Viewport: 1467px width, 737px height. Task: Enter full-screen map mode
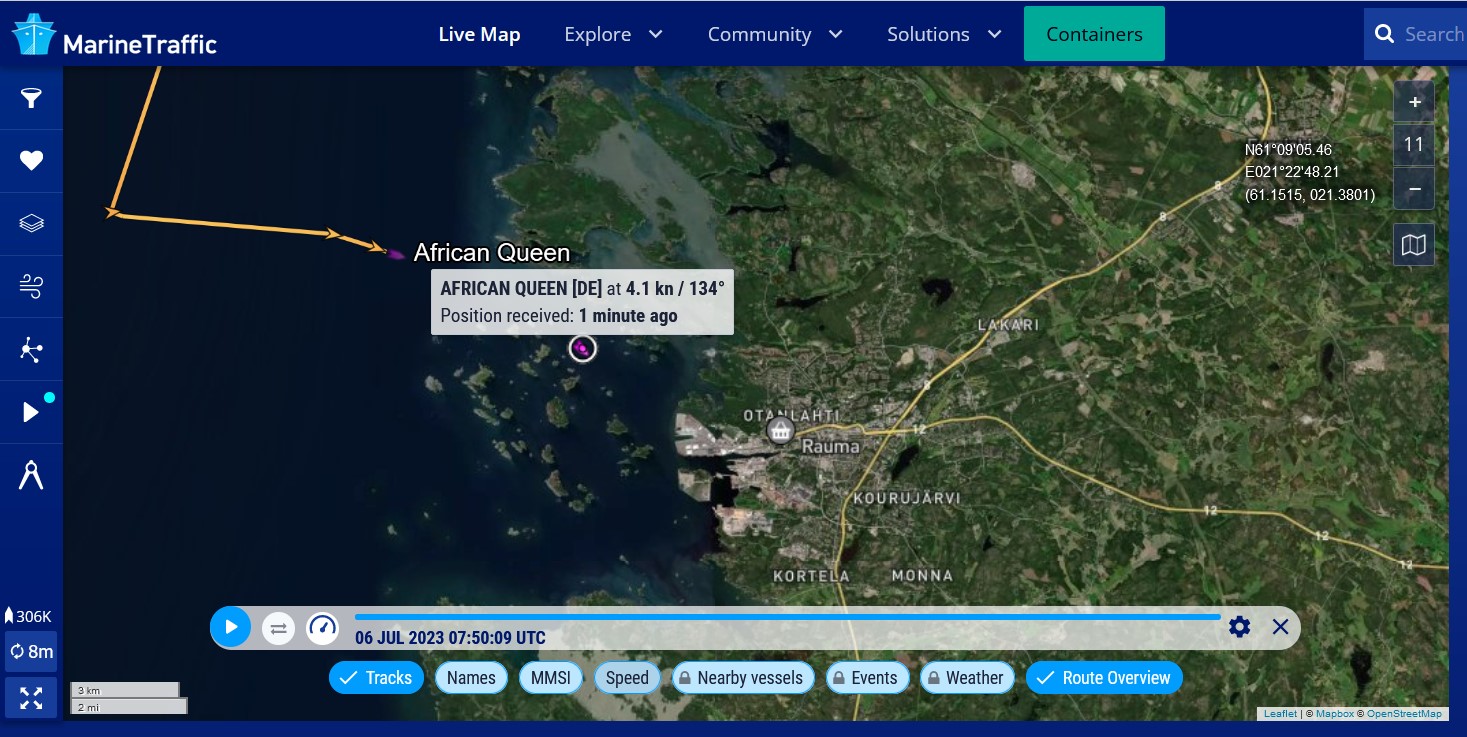tap(31, 698)
